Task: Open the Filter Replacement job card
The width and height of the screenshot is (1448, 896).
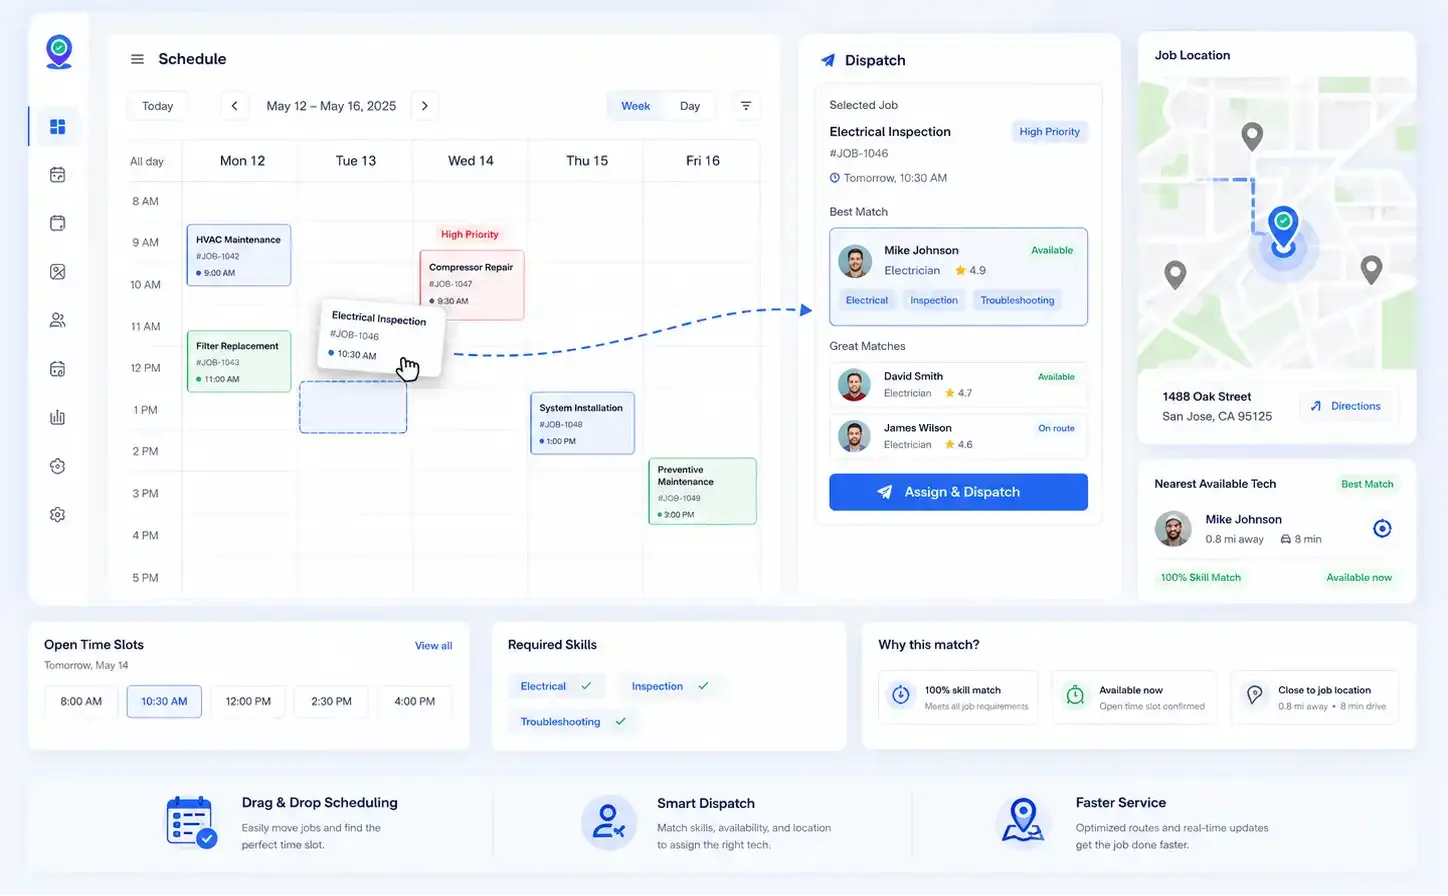Action: pos(238,361)
